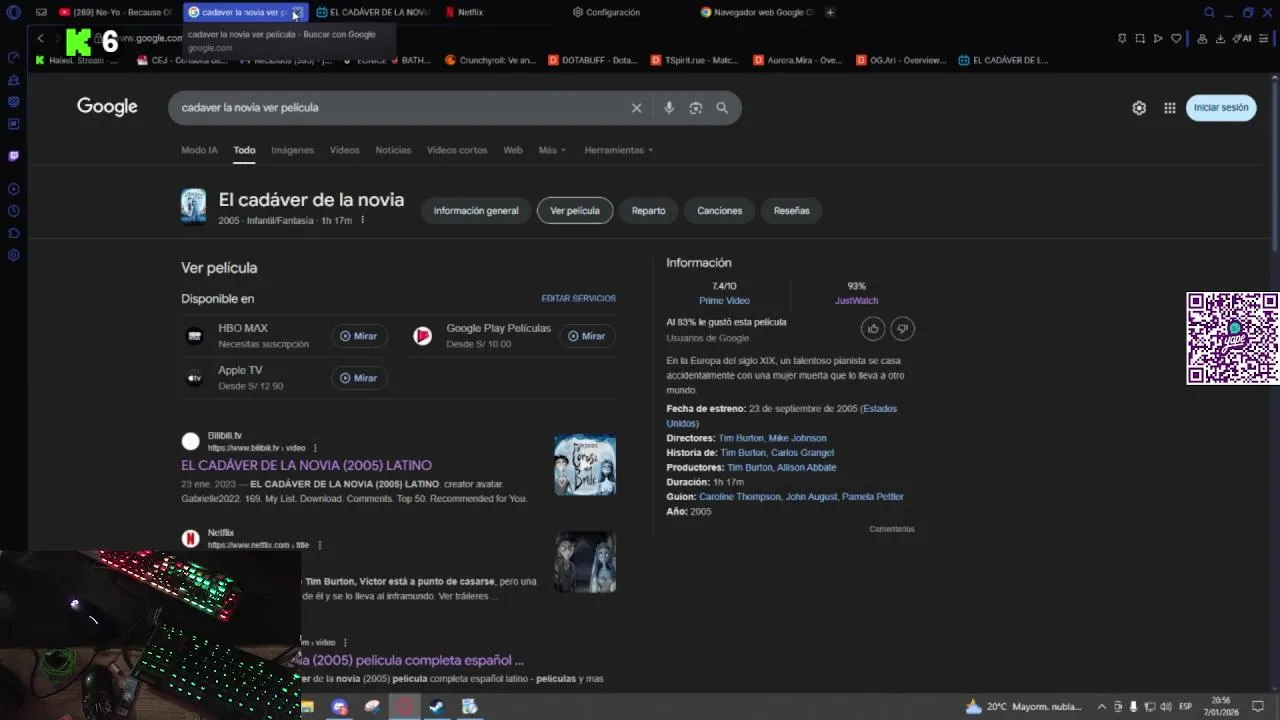
Task: Click Mirar button for Google Play Películas
Action: click(x=587, y=336)
